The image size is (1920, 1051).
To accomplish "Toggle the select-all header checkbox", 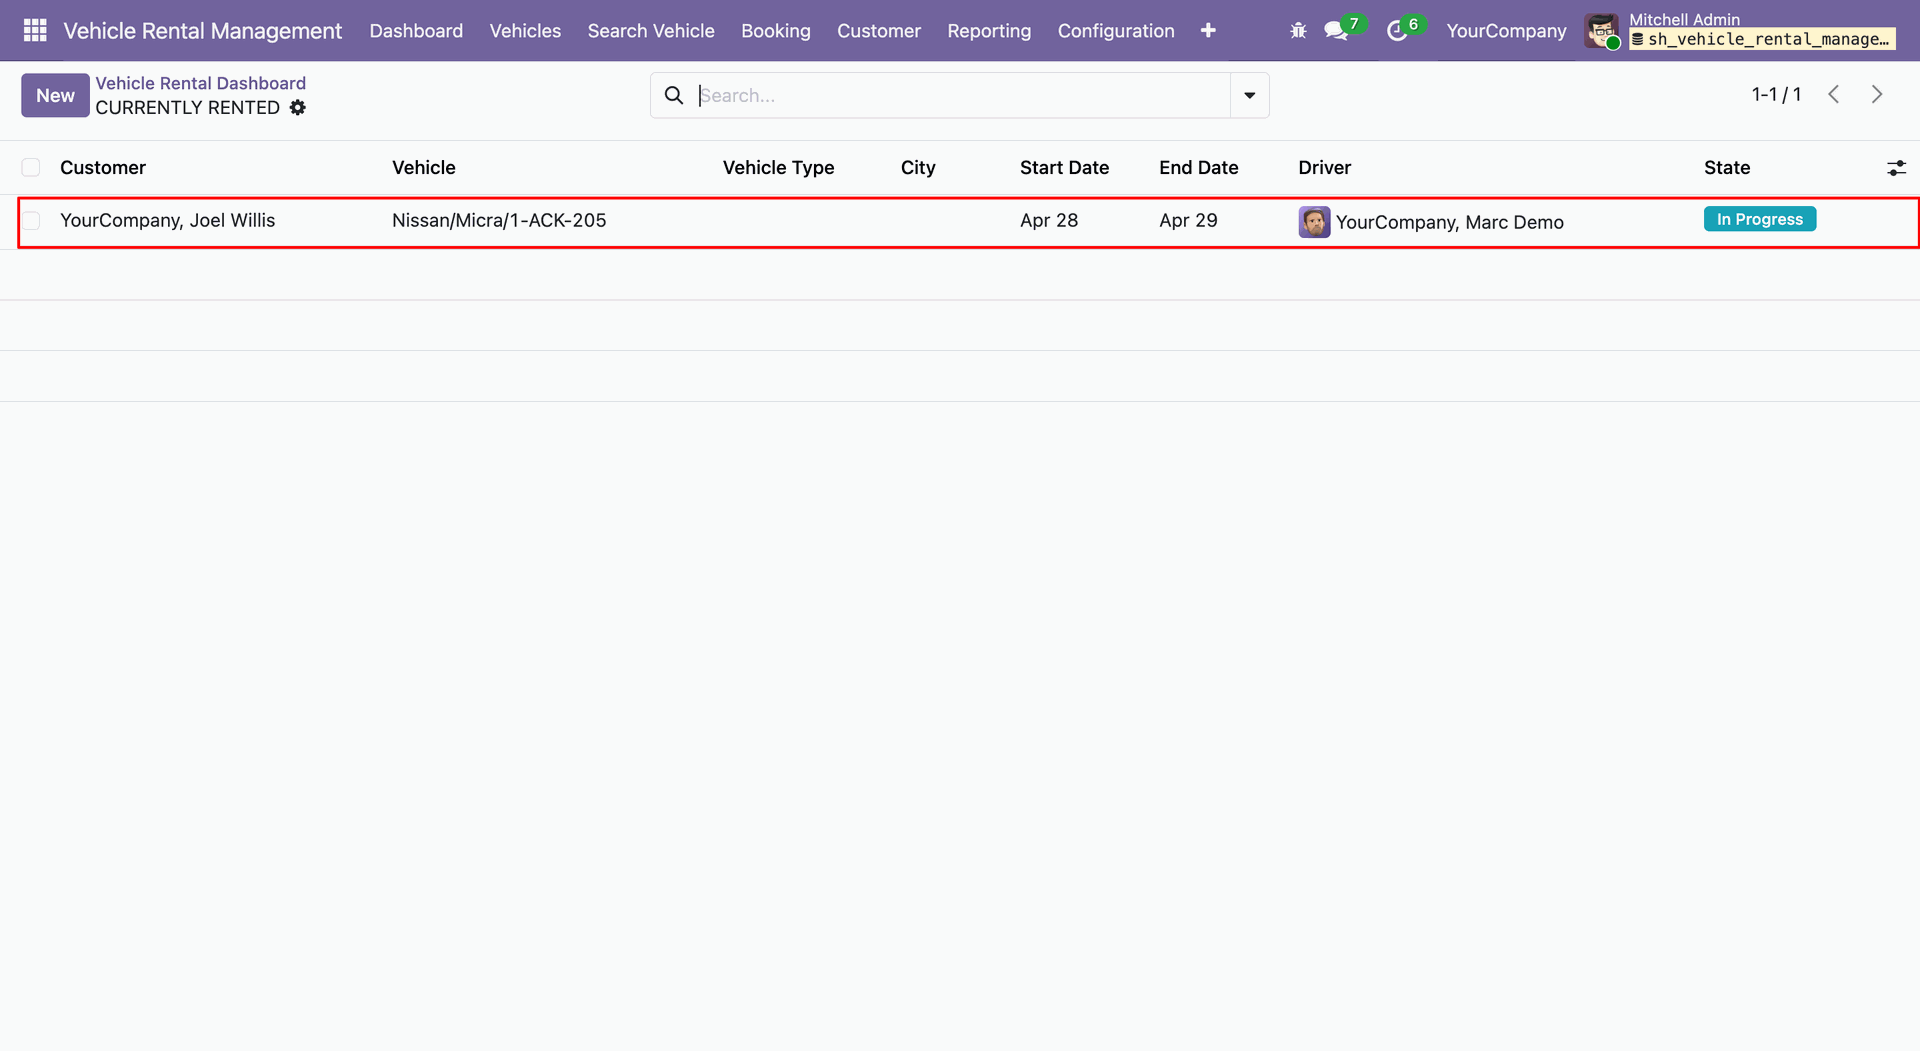I will tap(31, 168).
